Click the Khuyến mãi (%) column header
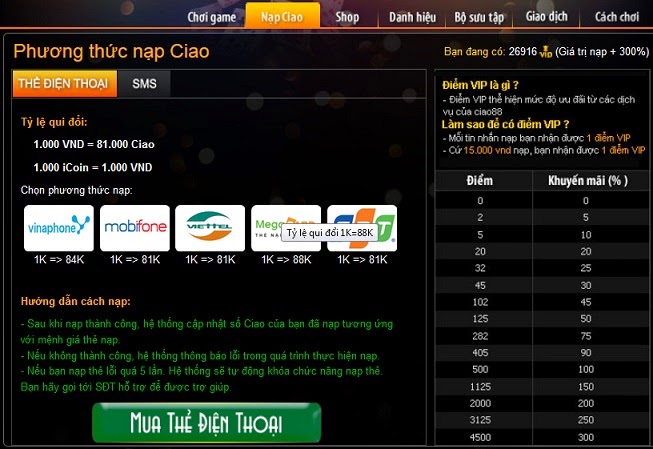 (588, 181)
